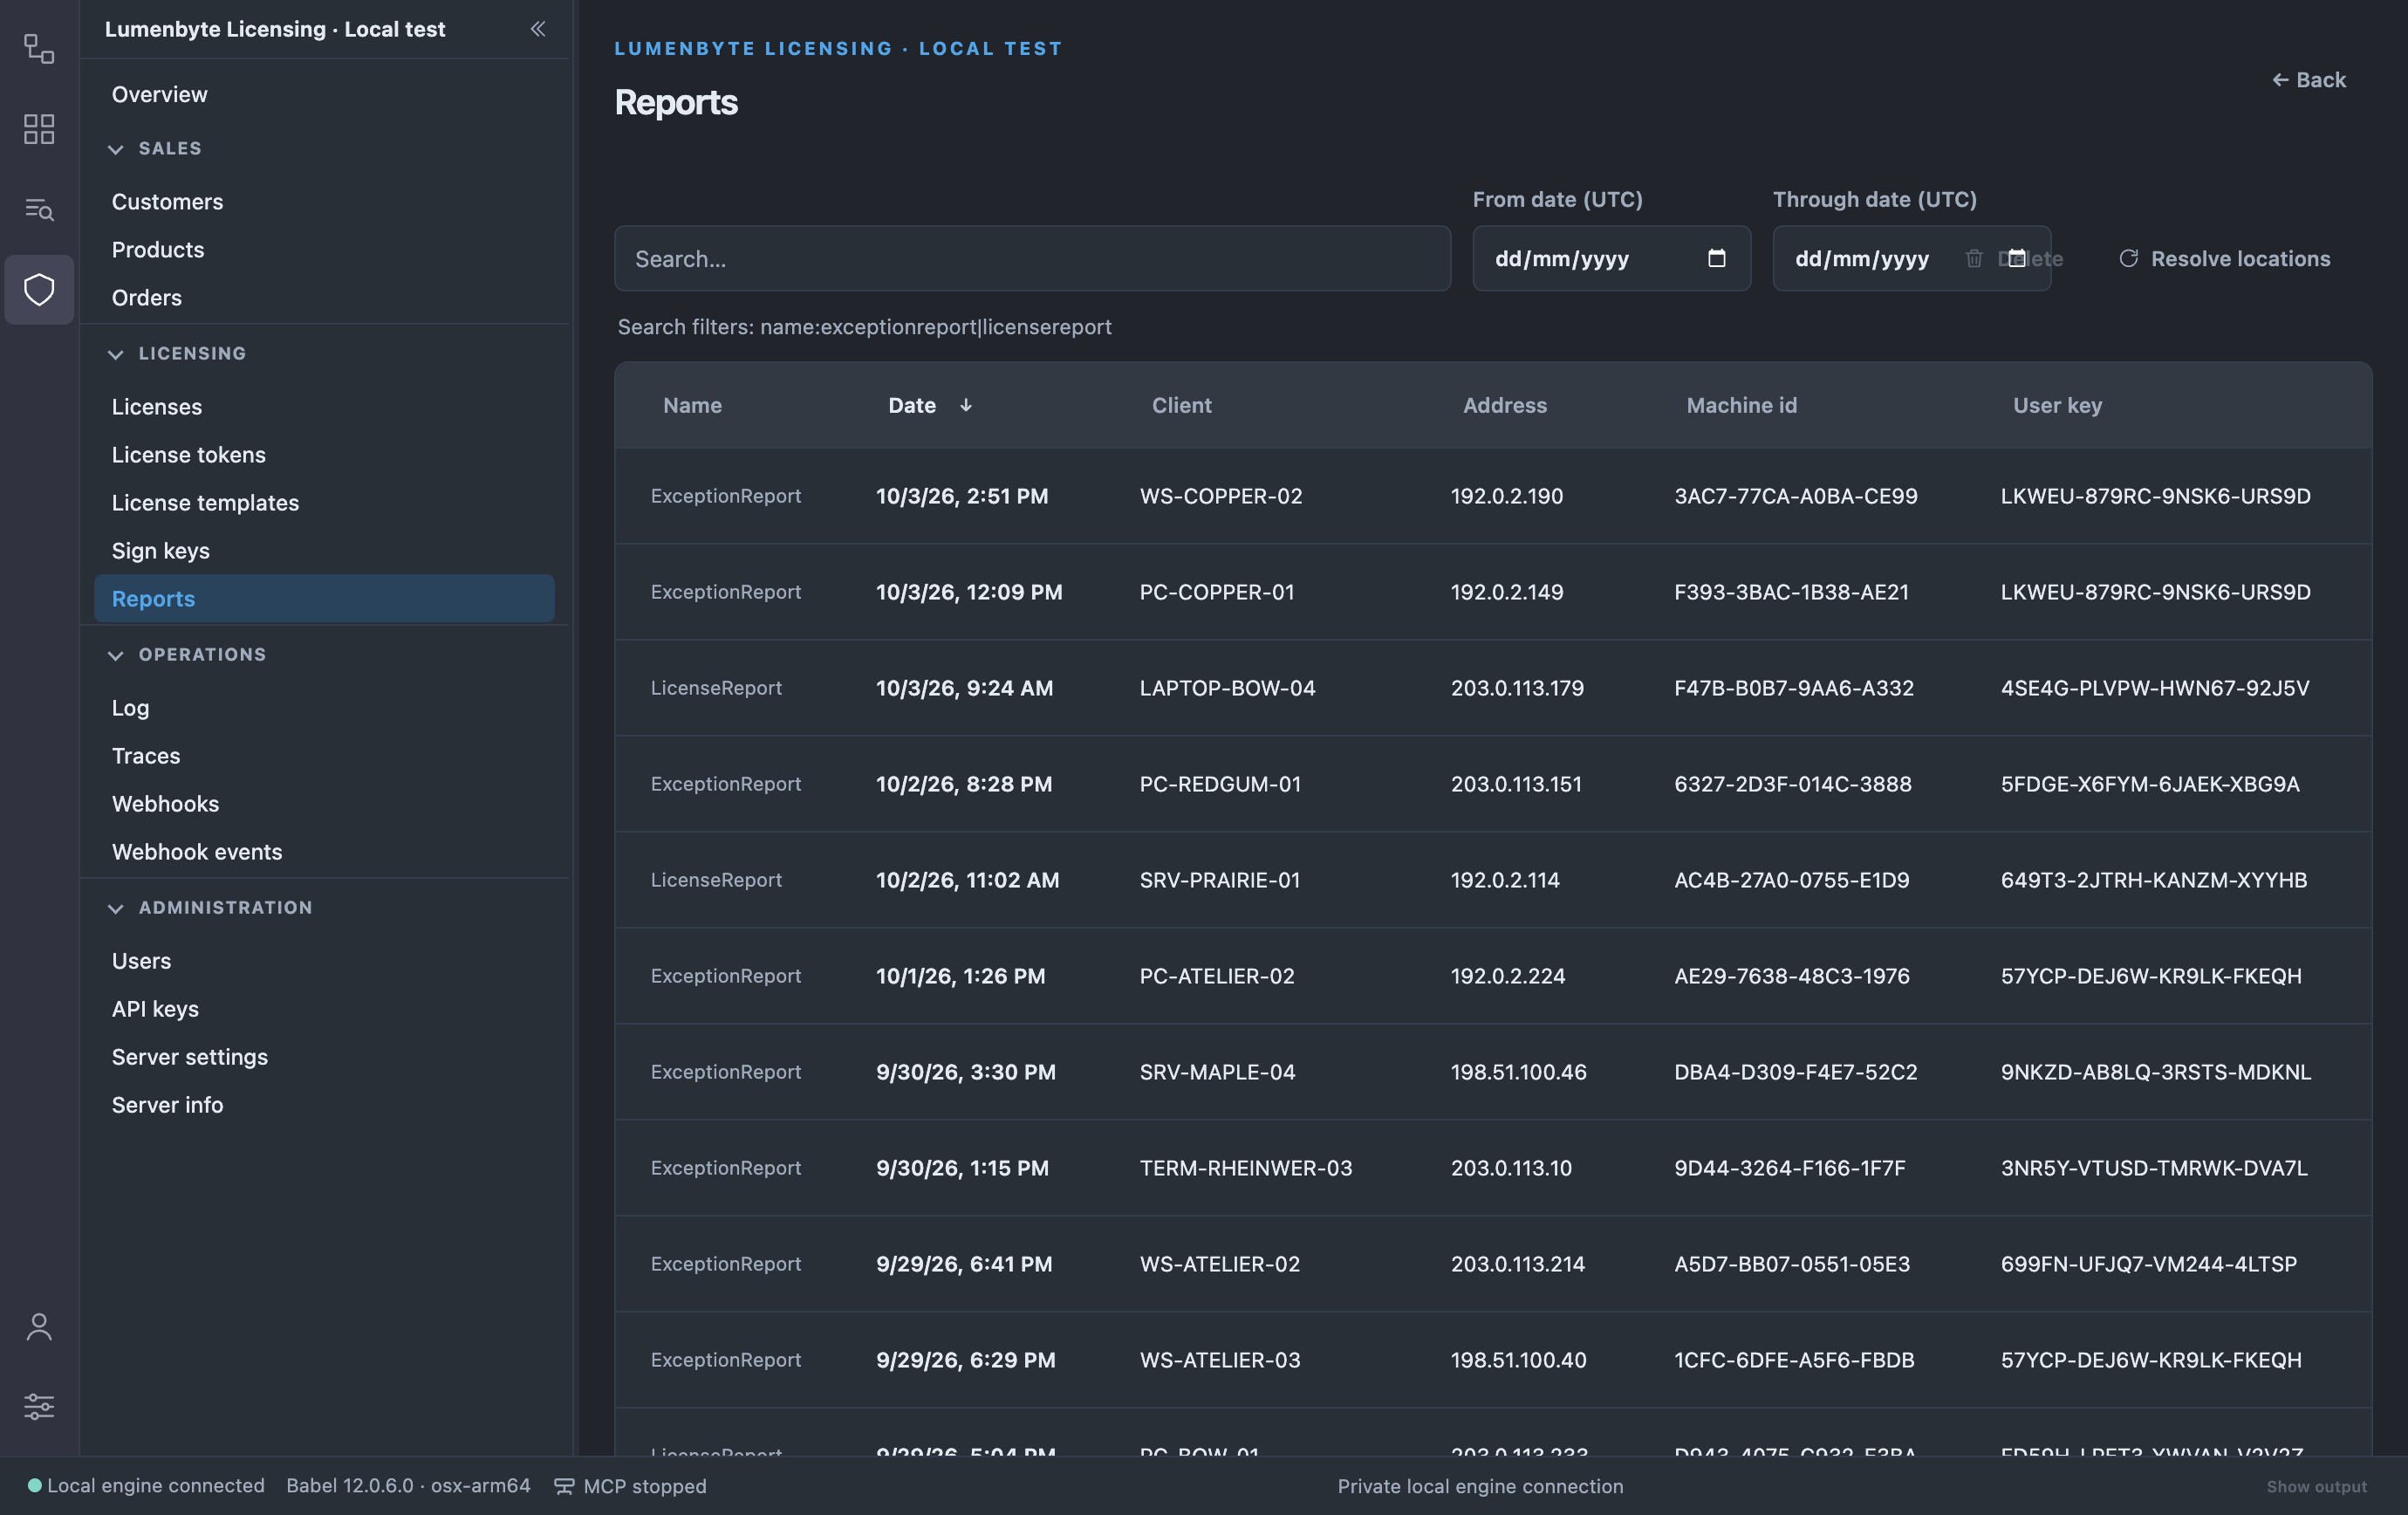Click the calendar icon in From date field
This screenshot has height=1515, width=2408.
pyautogui.click(x=1717, y=258)
